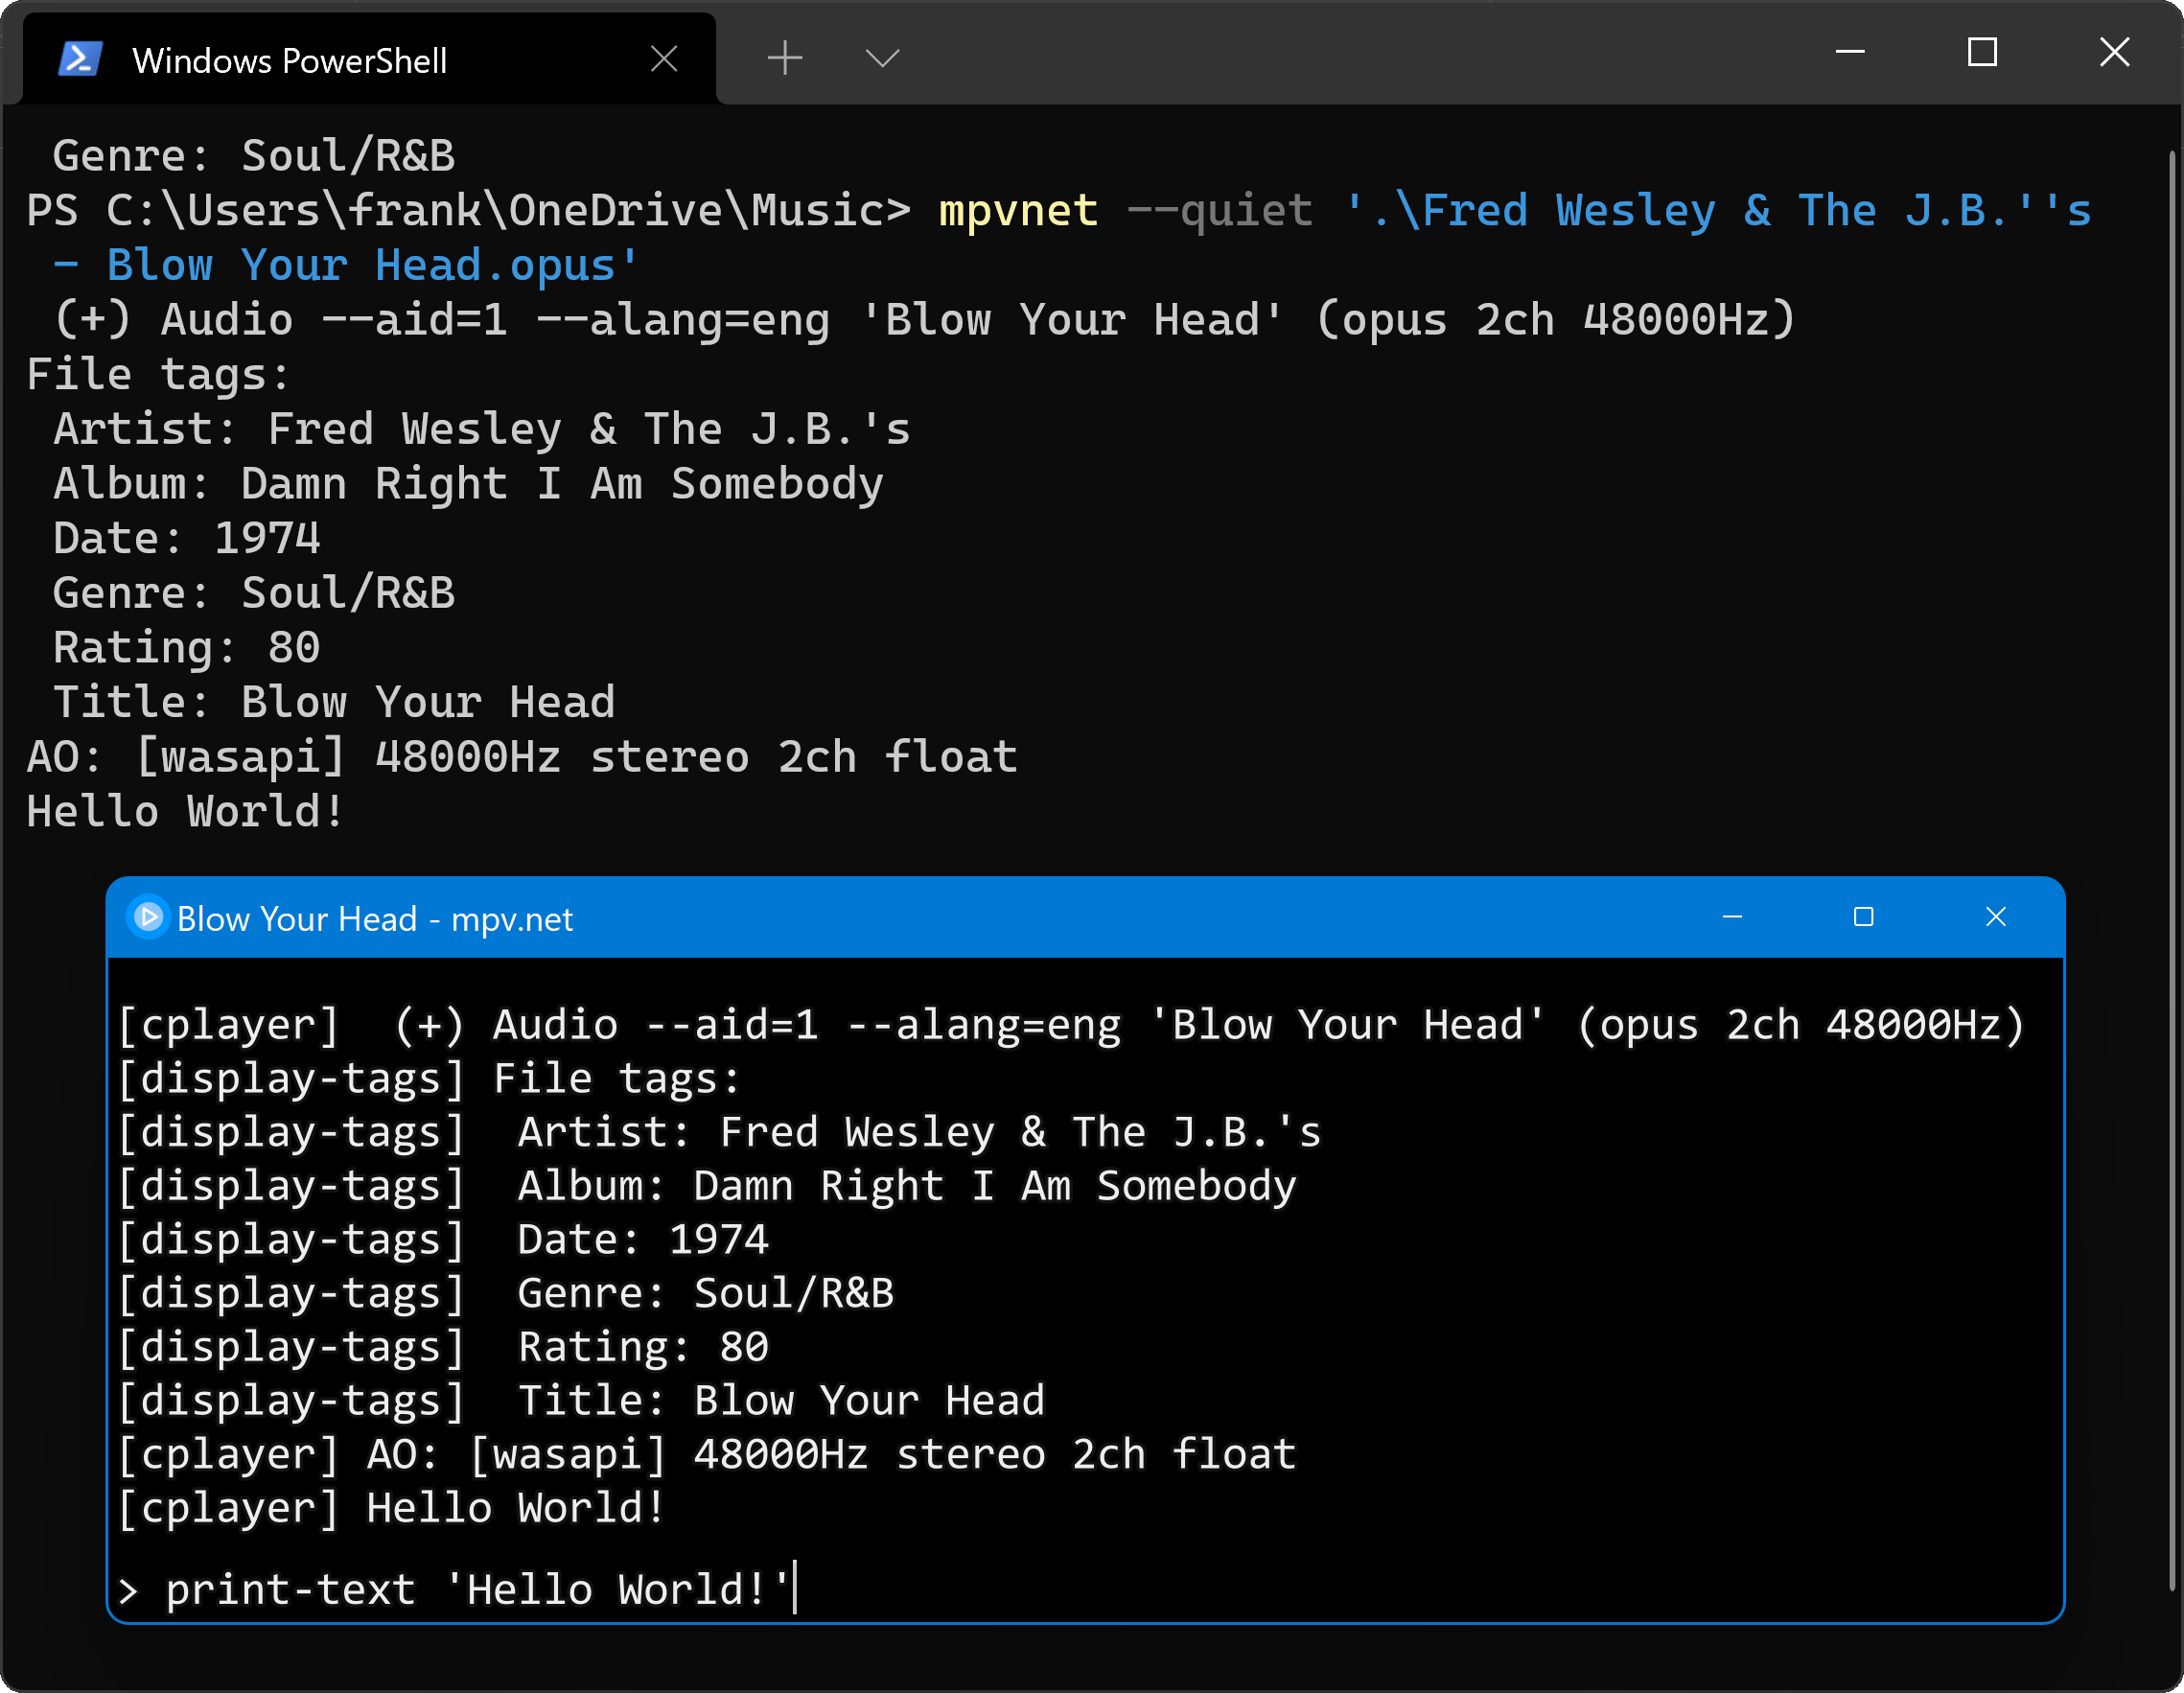
Task: Click the Blow Your Head - mpv.net title
Action: pyautogui.click(x=375, y=919)
